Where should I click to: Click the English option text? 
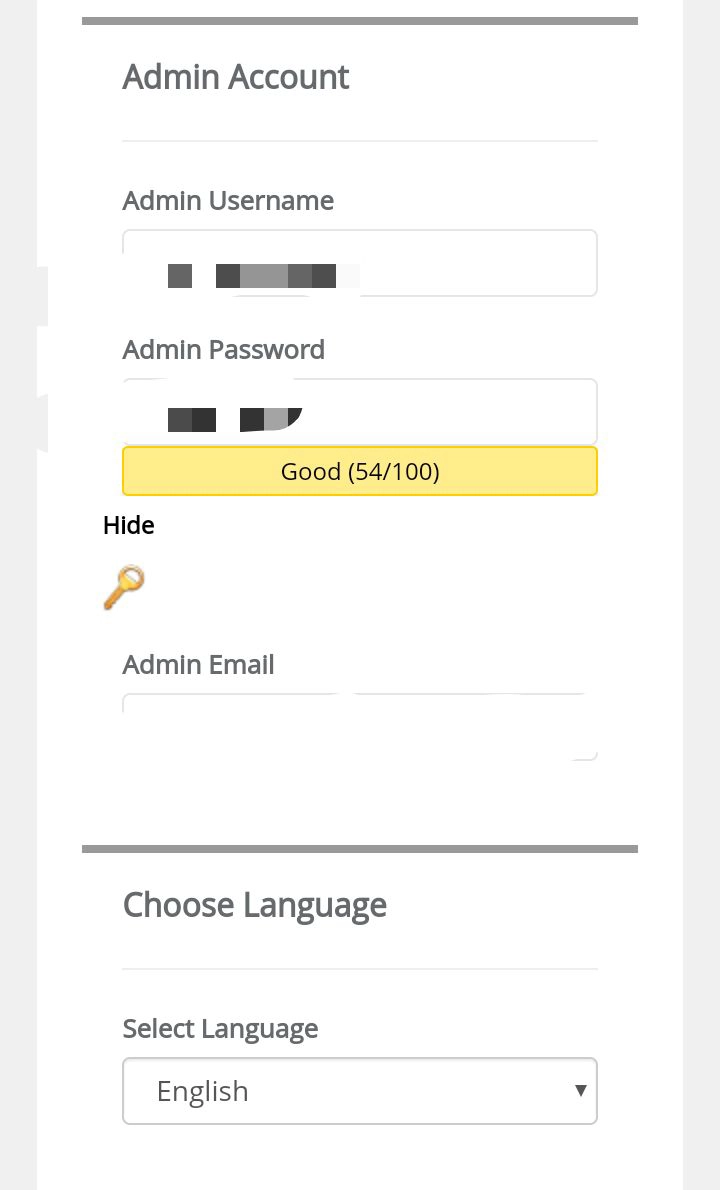pos(202,1091)
